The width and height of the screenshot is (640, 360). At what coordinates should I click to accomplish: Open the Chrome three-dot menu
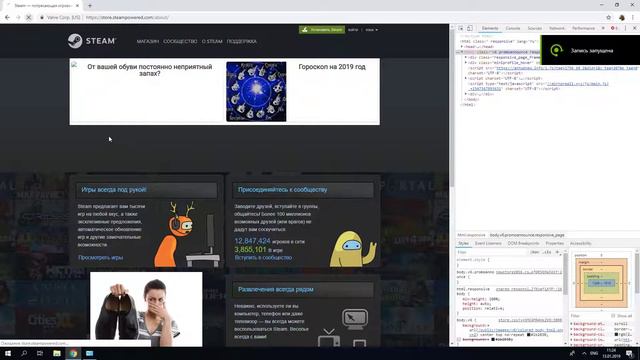click(633, 18)
